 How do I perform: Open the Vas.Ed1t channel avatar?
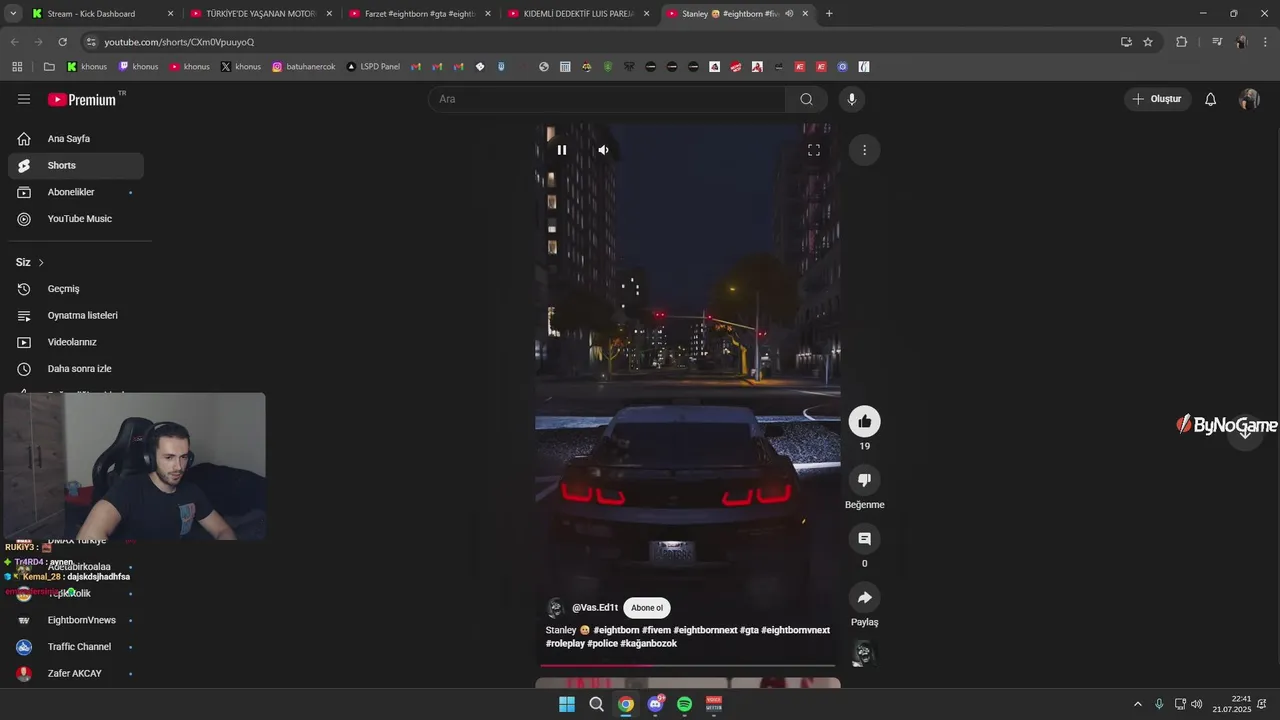[555, 608]
